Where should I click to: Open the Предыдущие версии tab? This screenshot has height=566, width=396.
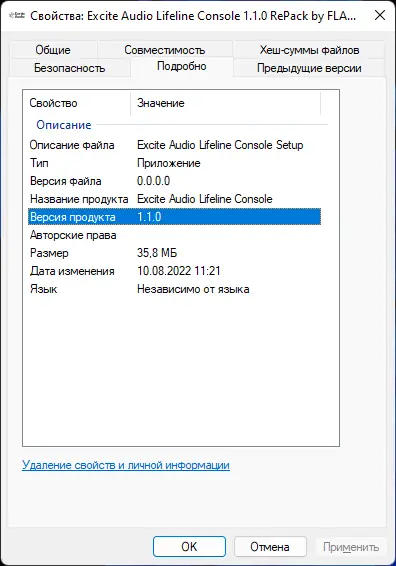pyautogui.click(x=309, y=68)
